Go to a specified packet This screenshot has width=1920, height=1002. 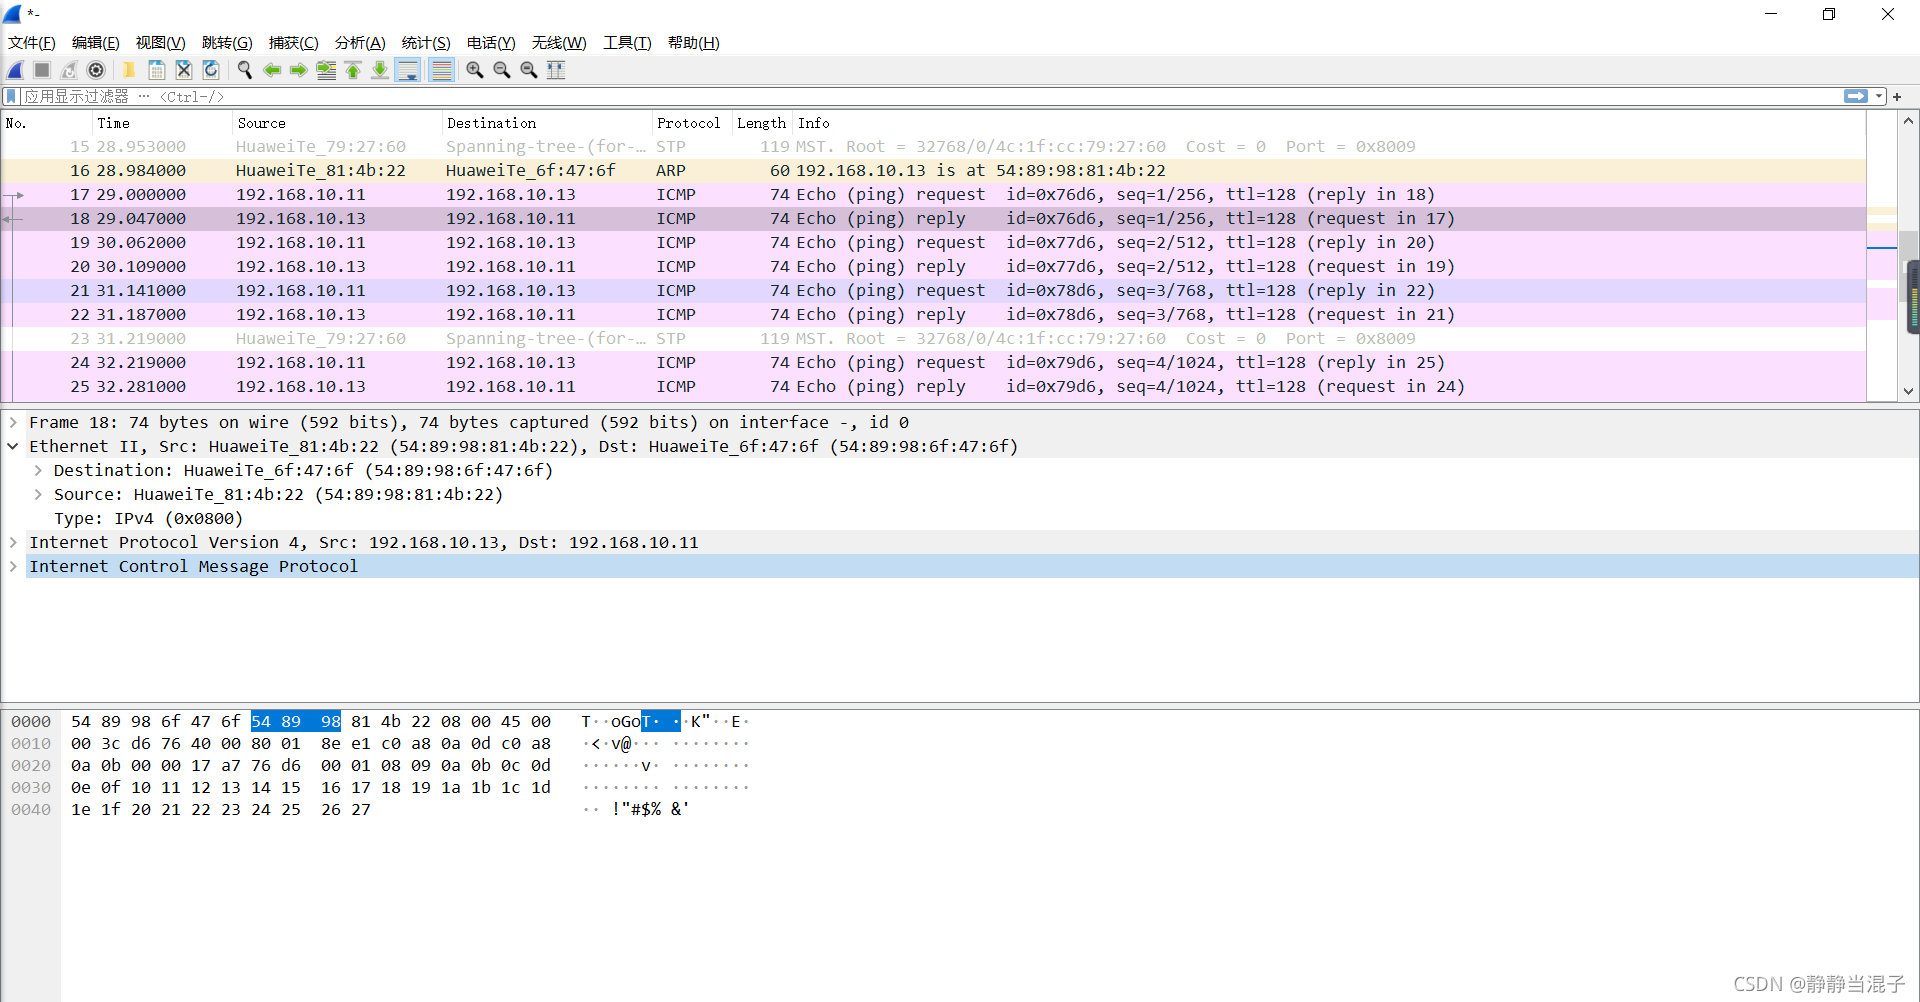pos(326,70)
